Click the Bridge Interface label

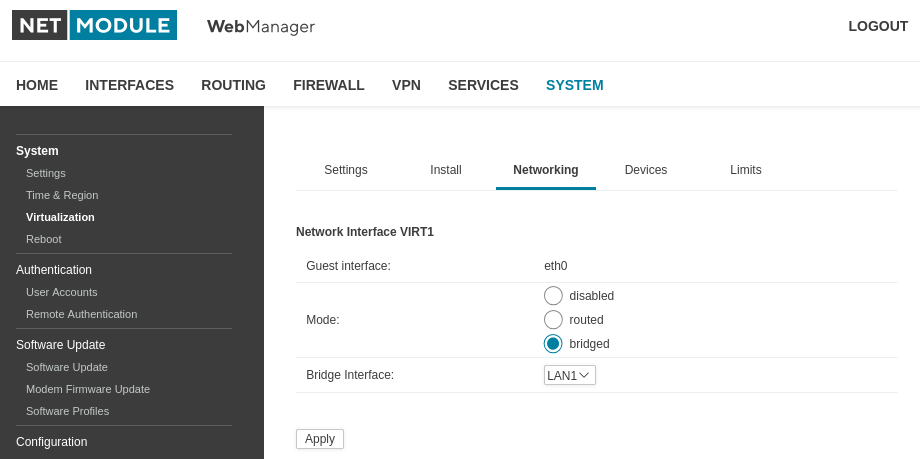[x=350, y=375]
